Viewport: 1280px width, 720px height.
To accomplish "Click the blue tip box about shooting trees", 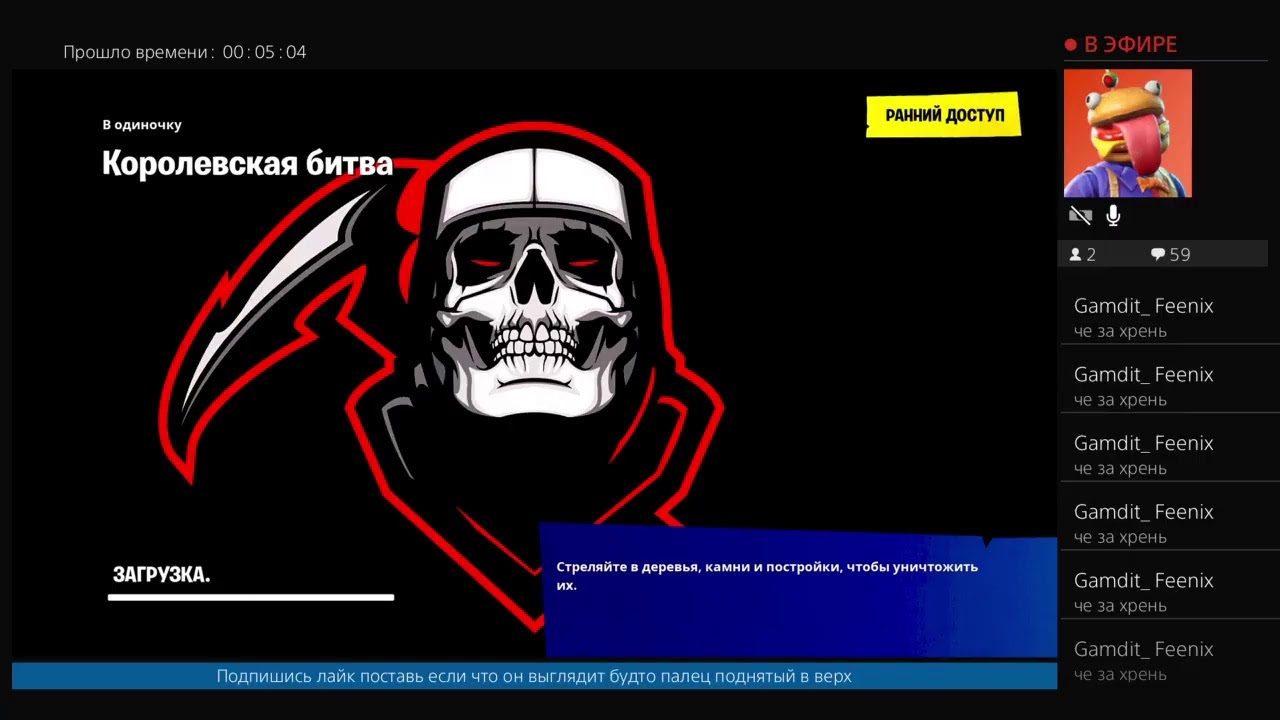I will pyautogui.click(x=798, y=590).
